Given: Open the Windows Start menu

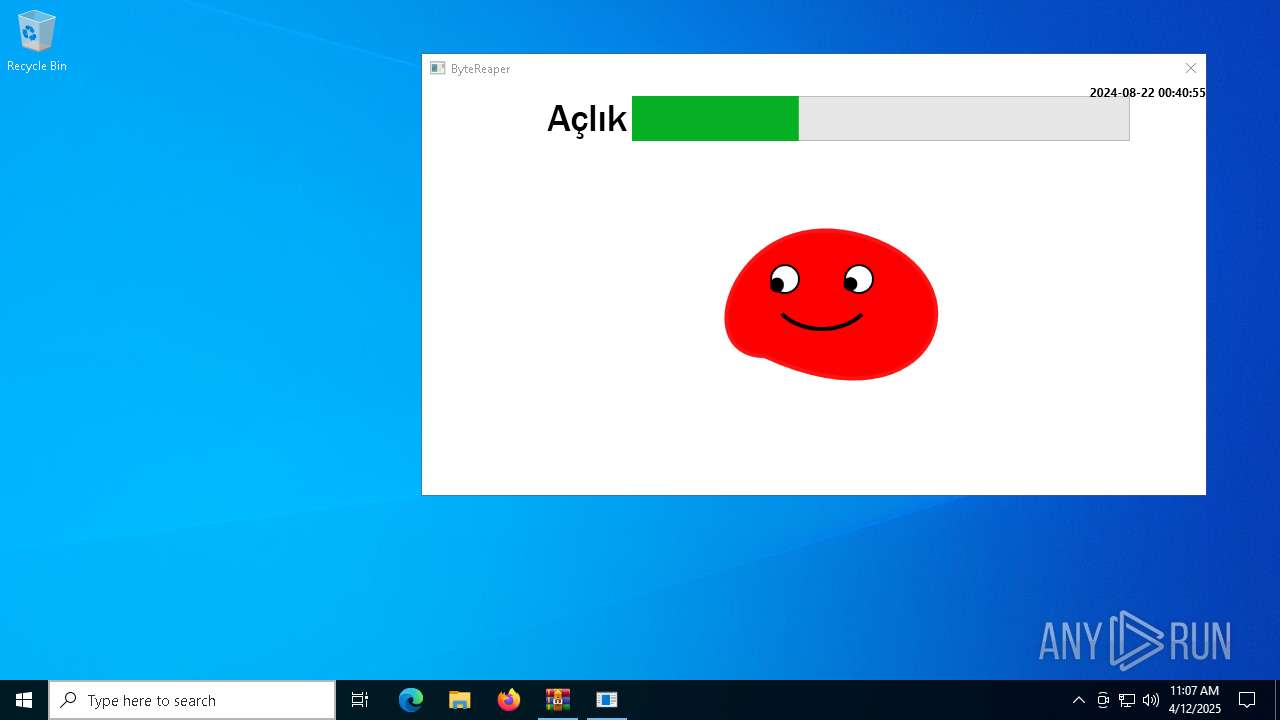Looking at the screenshot, I should coord(24,700).
